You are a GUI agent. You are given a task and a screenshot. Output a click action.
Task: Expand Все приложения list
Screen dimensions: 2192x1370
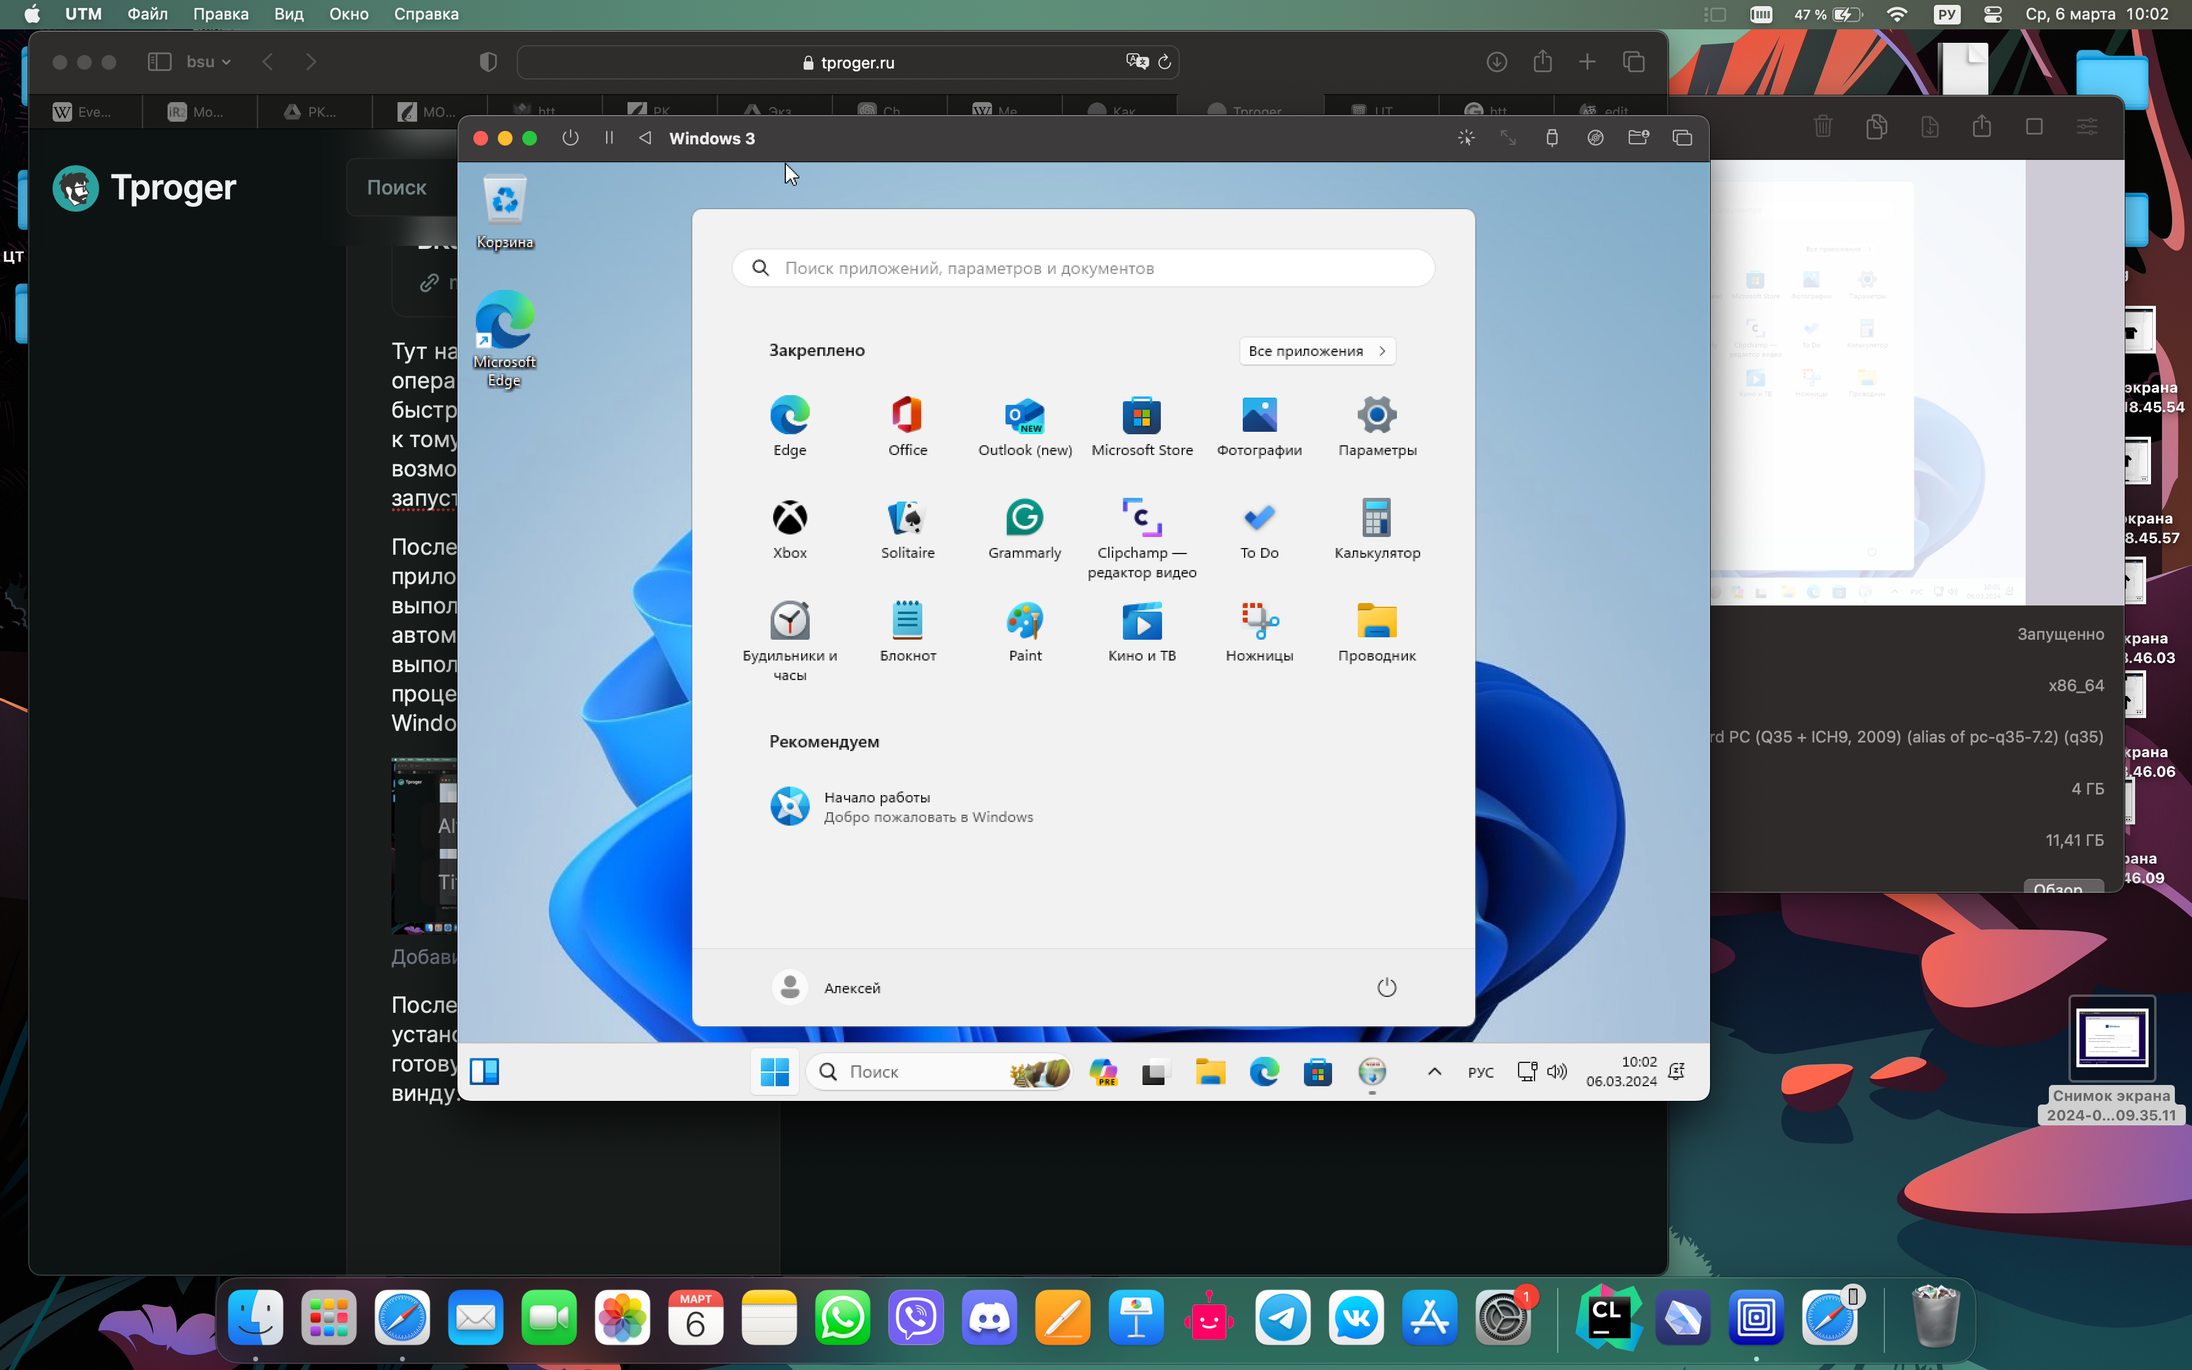(1317, 351)
